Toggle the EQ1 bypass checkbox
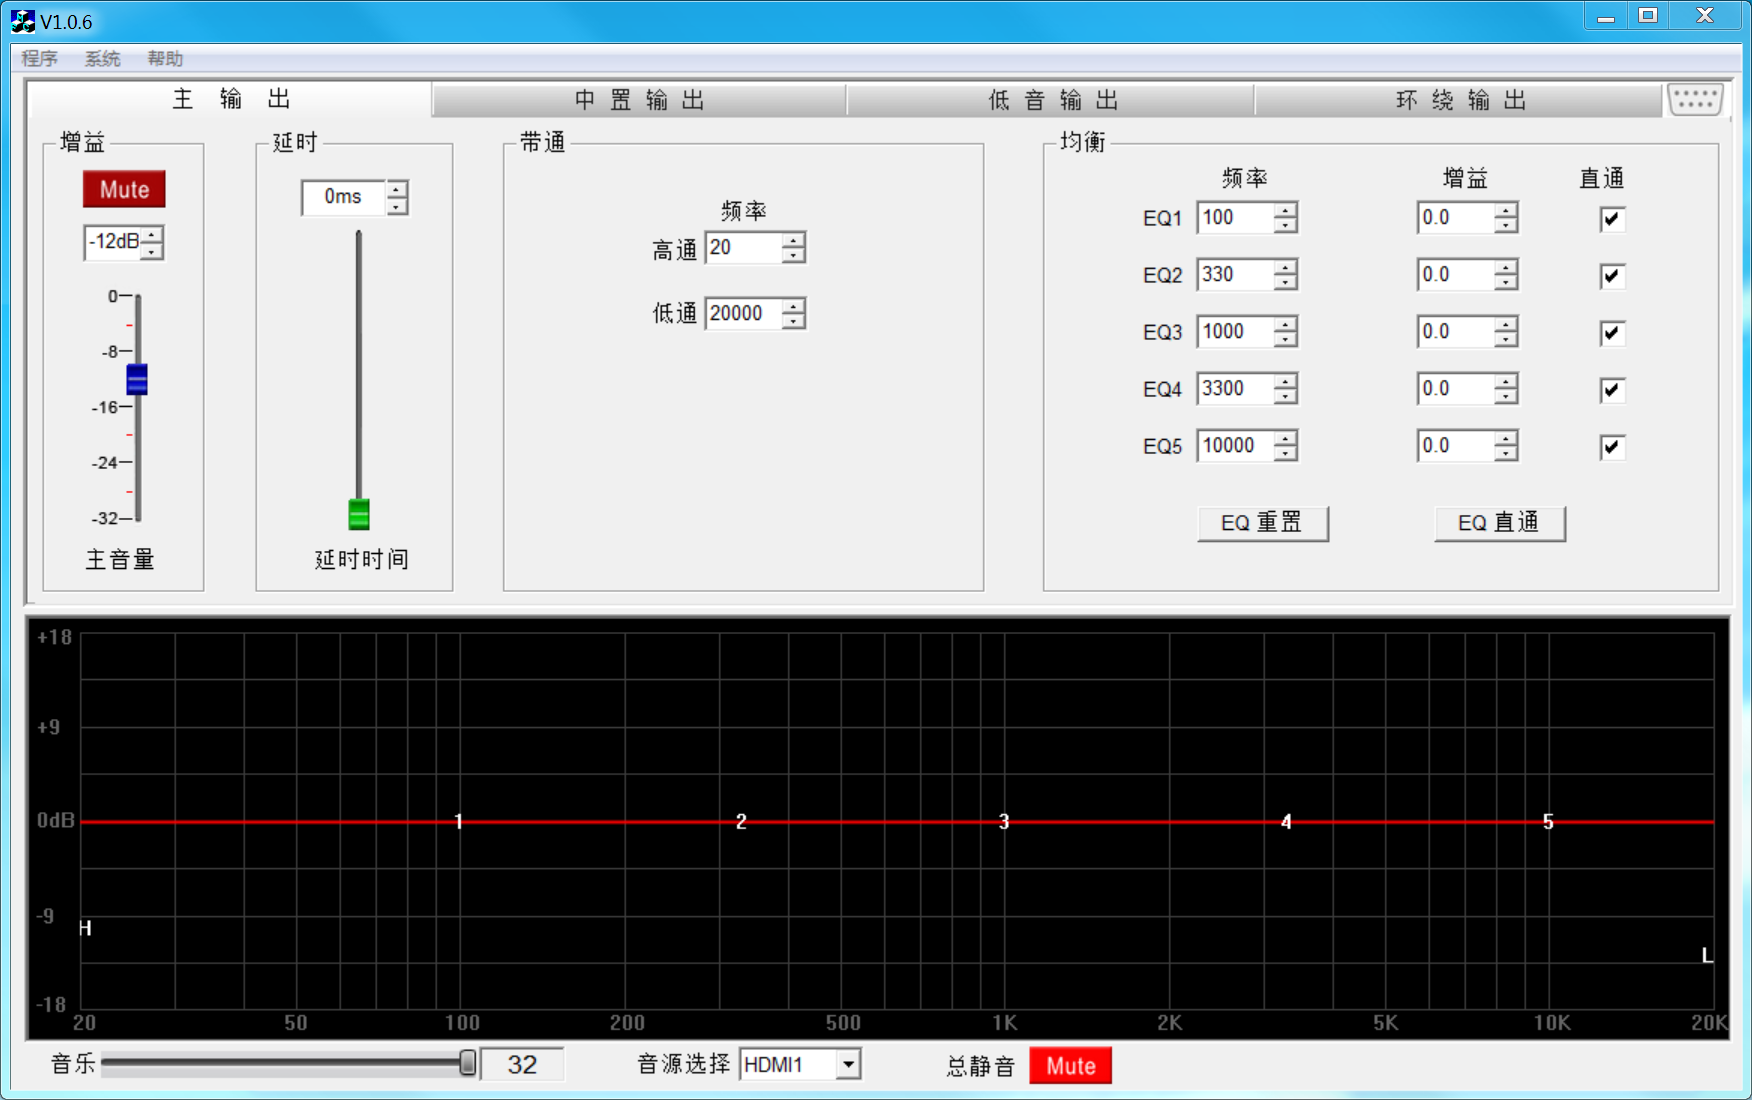1752x1100 pixels. coord(1611,219)
